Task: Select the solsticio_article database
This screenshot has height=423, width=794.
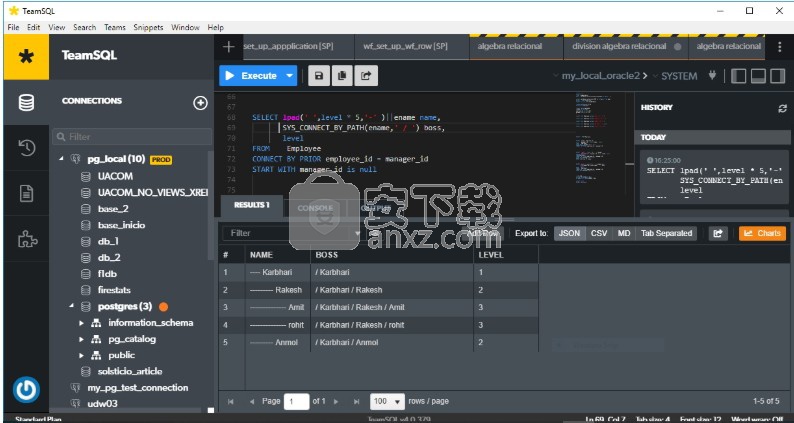Action: pos(130,371)
